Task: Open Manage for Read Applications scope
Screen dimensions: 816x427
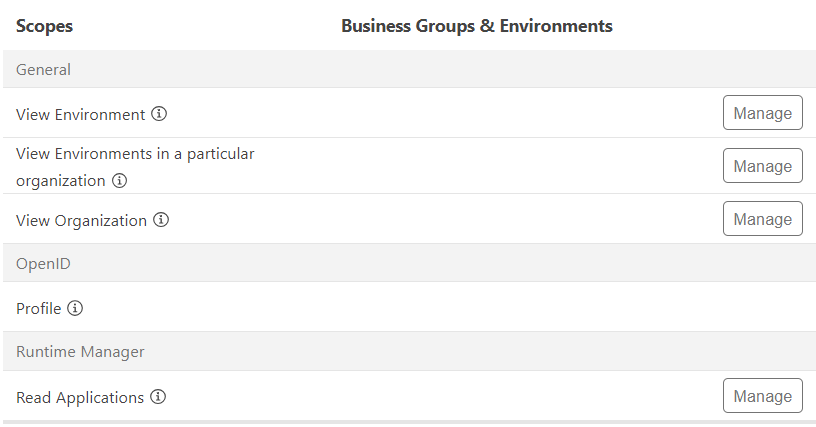Action: (x=762, y=395)
